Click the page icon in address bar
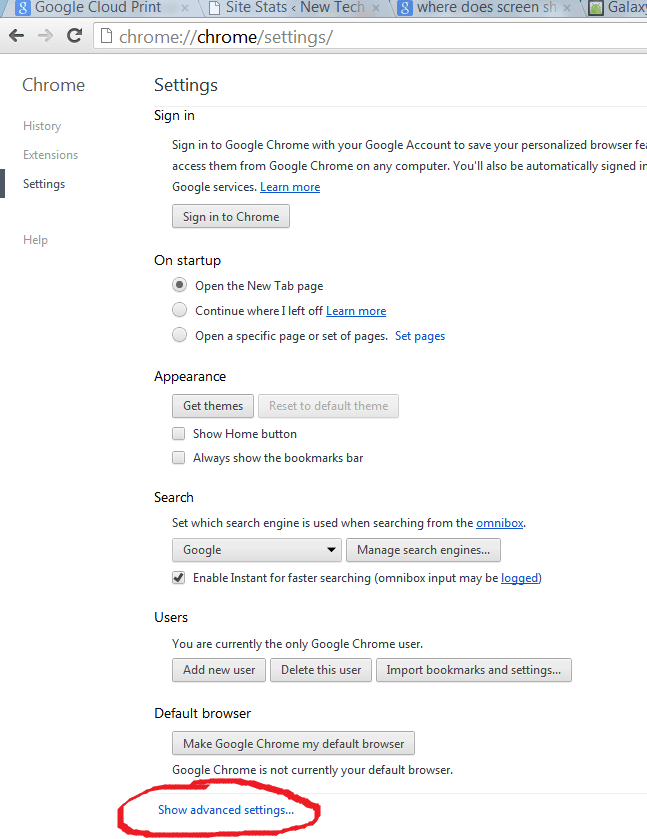Viewport: 647px width, 839px height. pyautogui.click(x=107, y=37)
